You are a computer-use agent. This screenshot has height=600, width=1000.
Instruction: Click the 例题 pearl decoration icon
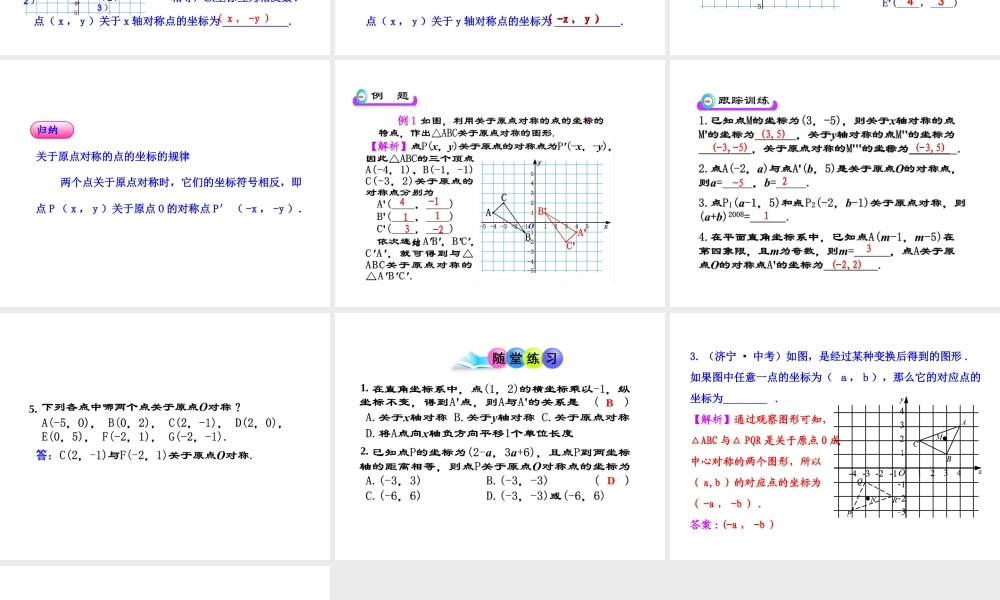pos(362,95)
